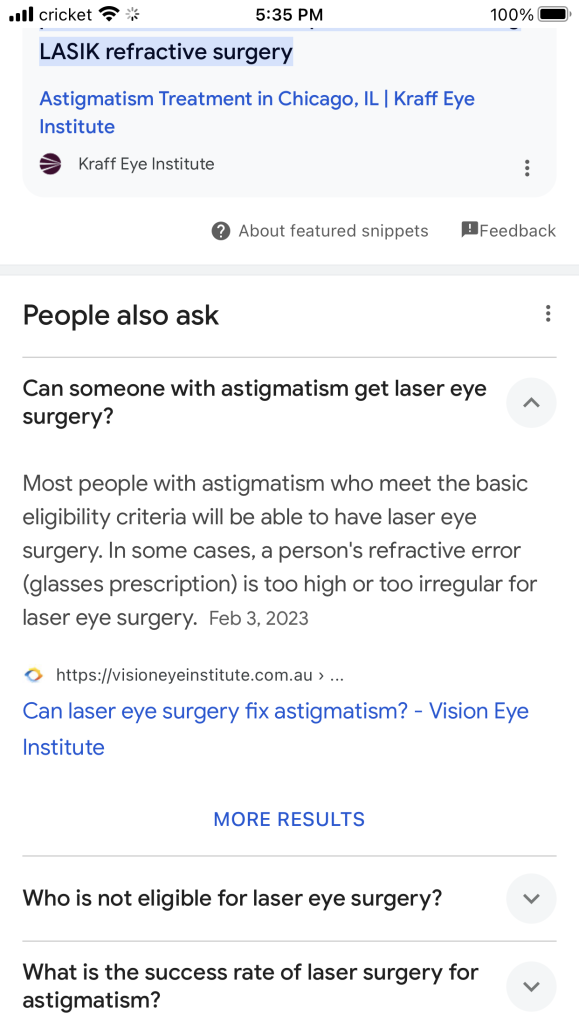
Task: Open the Kraff Eye Institute snippet options menu
Action: coord(527,168)
